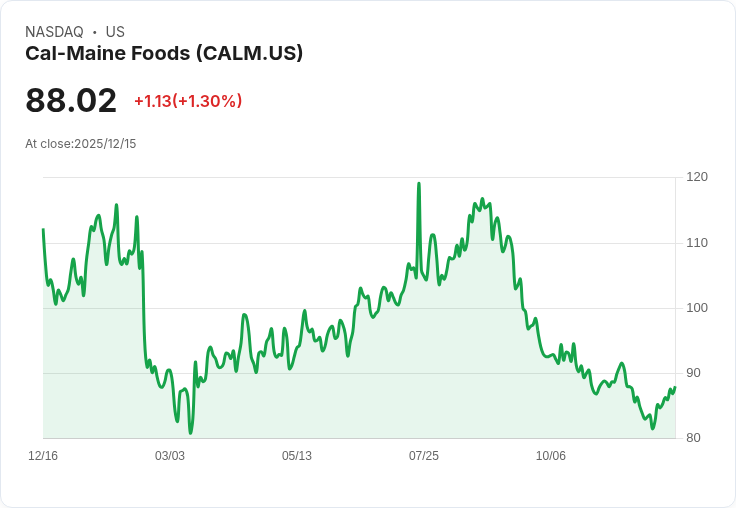Click the 110 price axis label

tap(697, 243)
